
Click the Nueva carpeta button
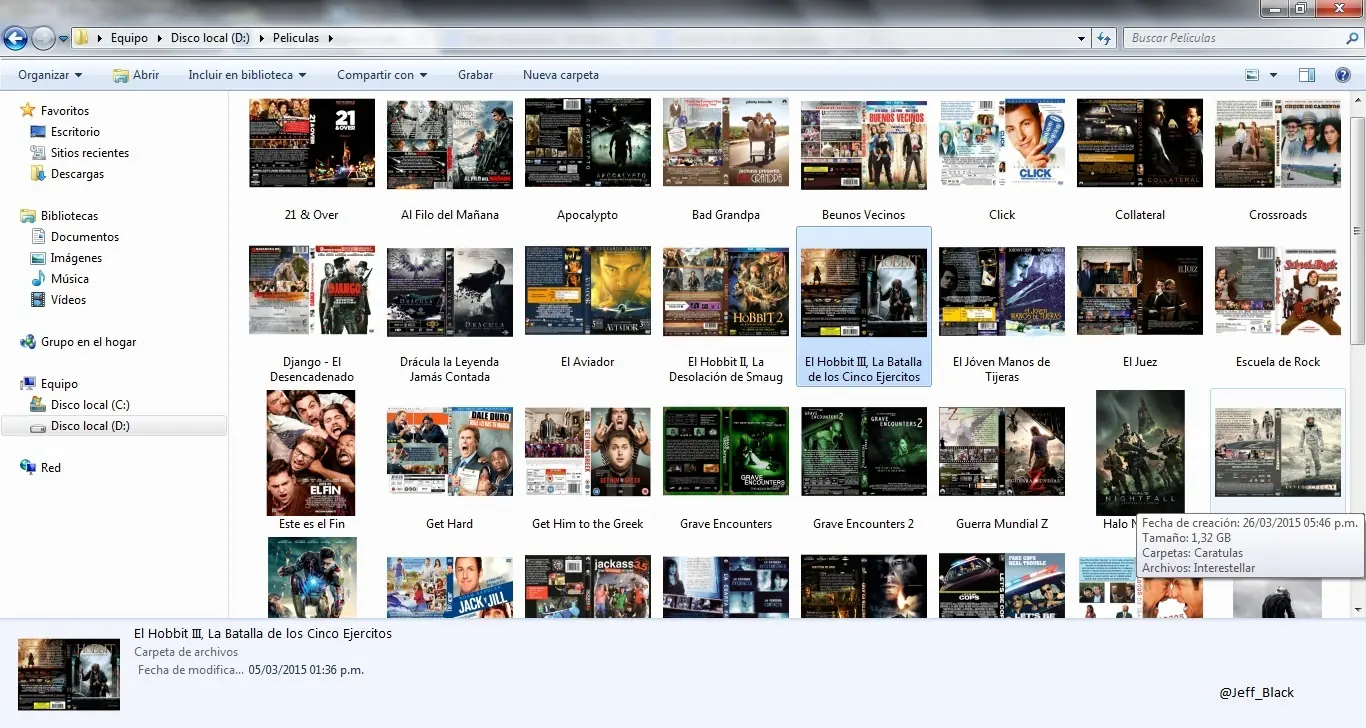click(x=561, y=75)
